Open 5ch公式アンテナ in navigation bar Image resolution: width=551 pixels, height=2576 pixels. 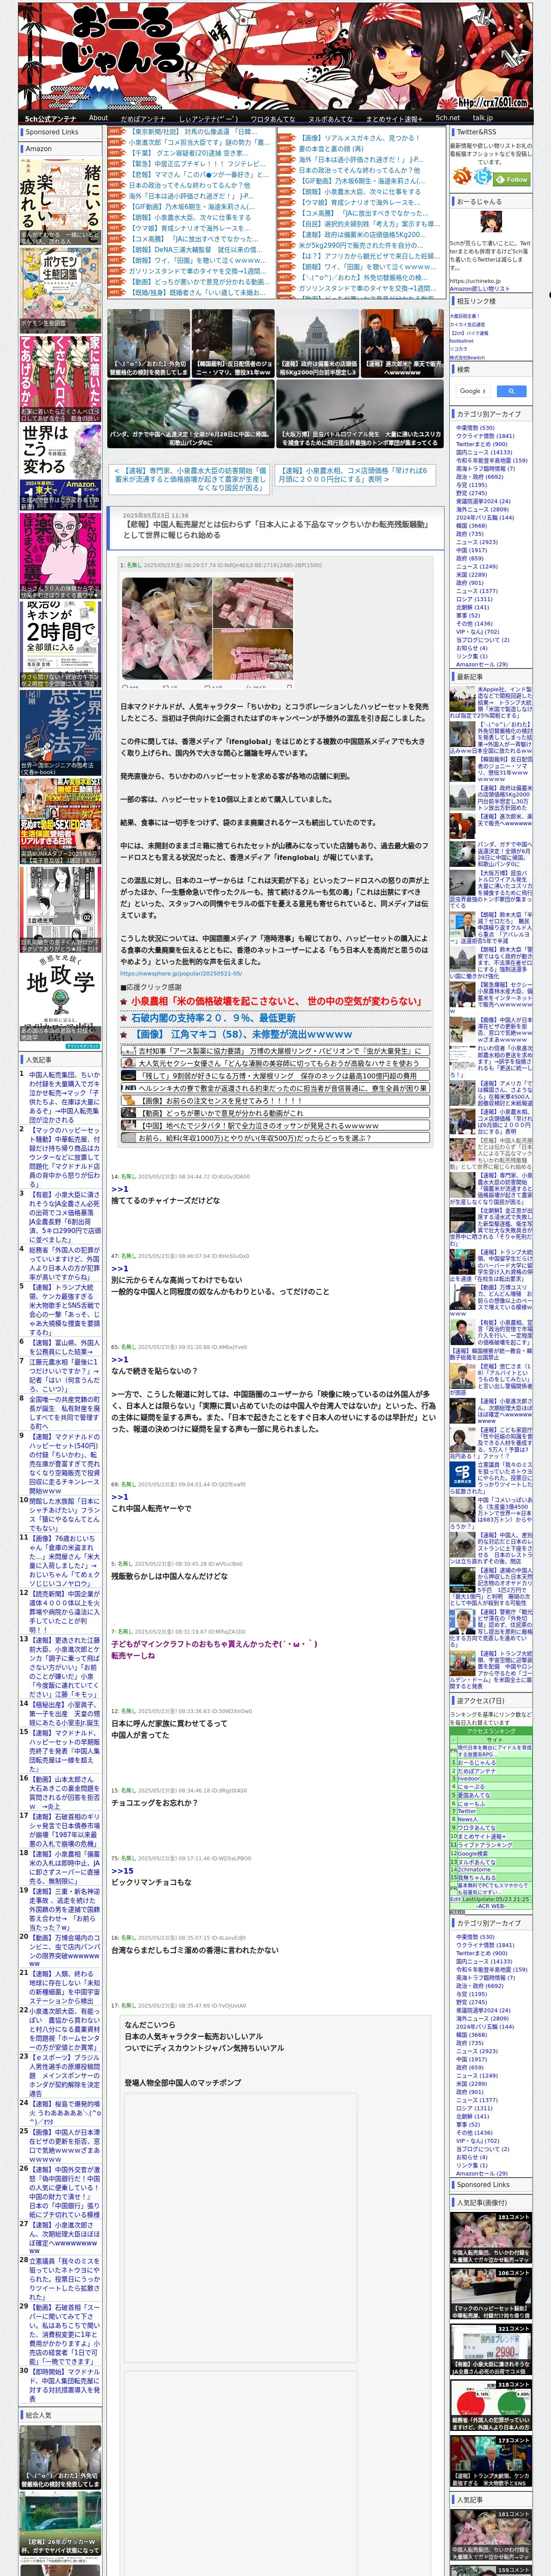(50, 118)
